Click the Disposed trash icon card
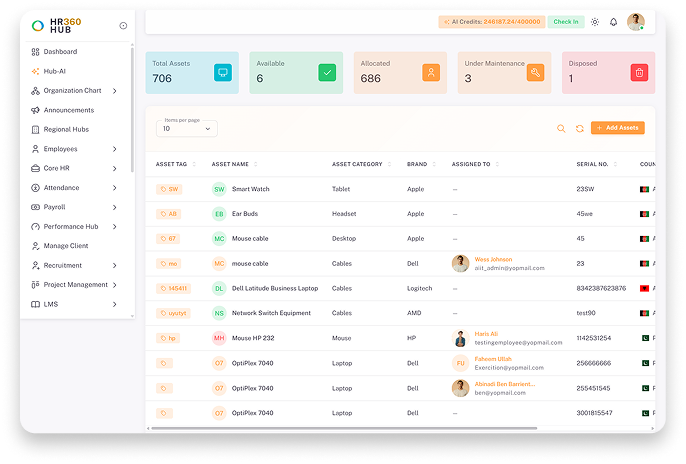The height and width of the screenshot is (464, 686). pyautogui.click(x=639, y=73)
